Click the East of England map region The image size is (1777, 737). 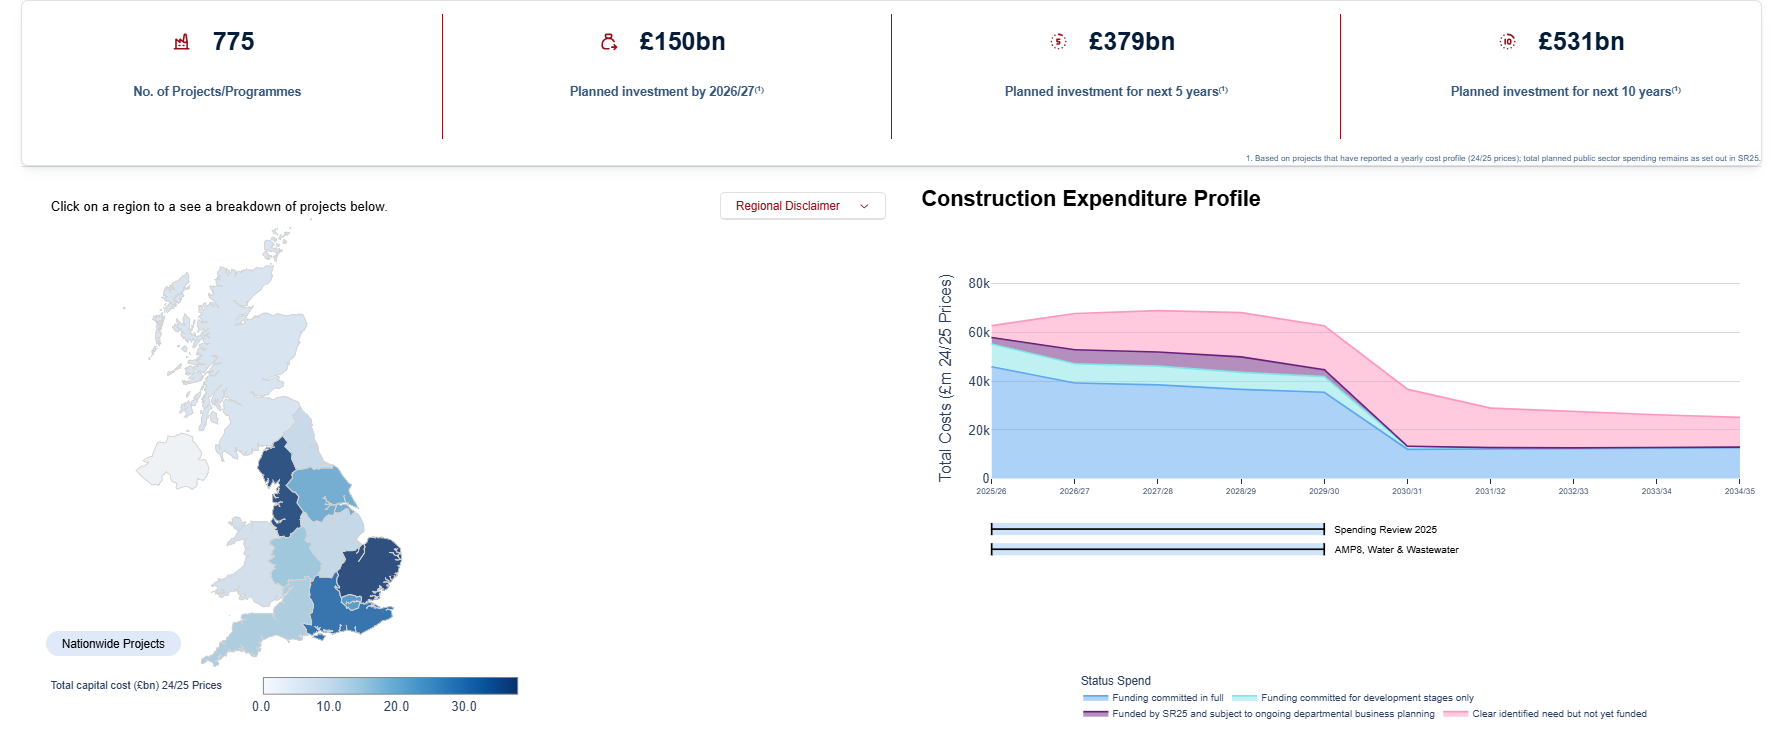pos(370,568)
